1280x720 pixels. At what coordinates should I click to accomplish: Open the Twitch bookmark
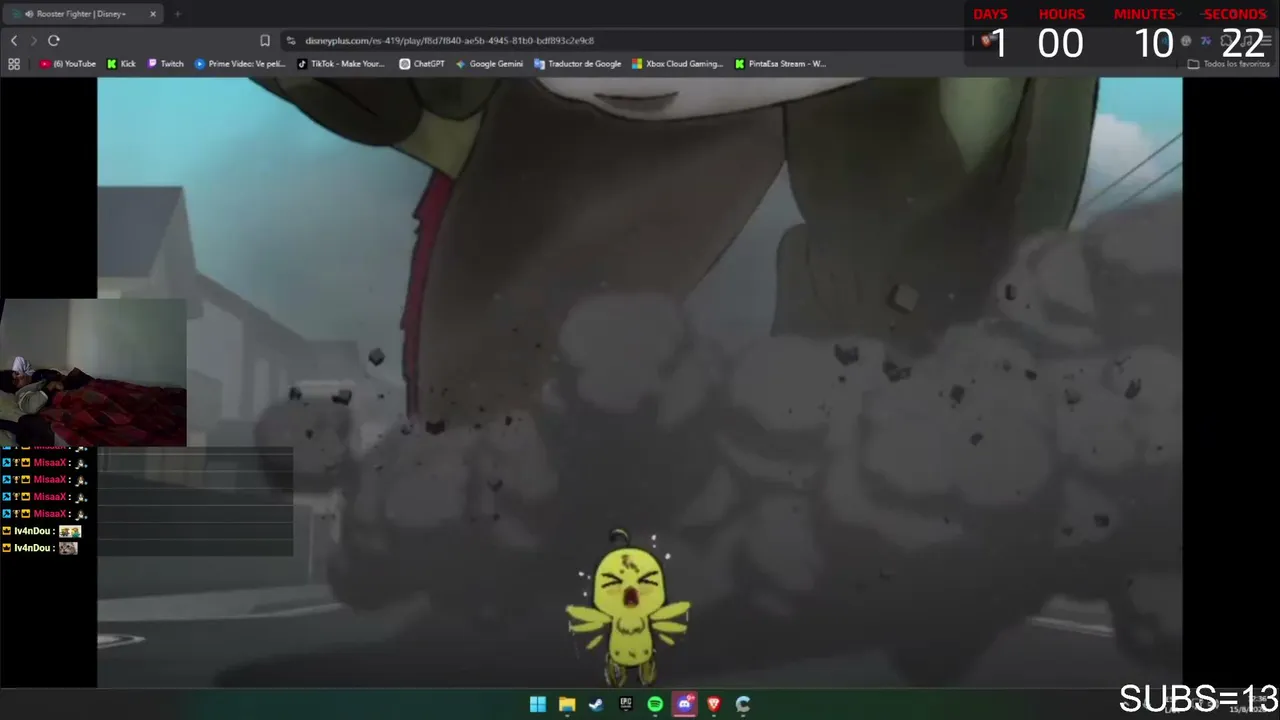coord(166,64)
